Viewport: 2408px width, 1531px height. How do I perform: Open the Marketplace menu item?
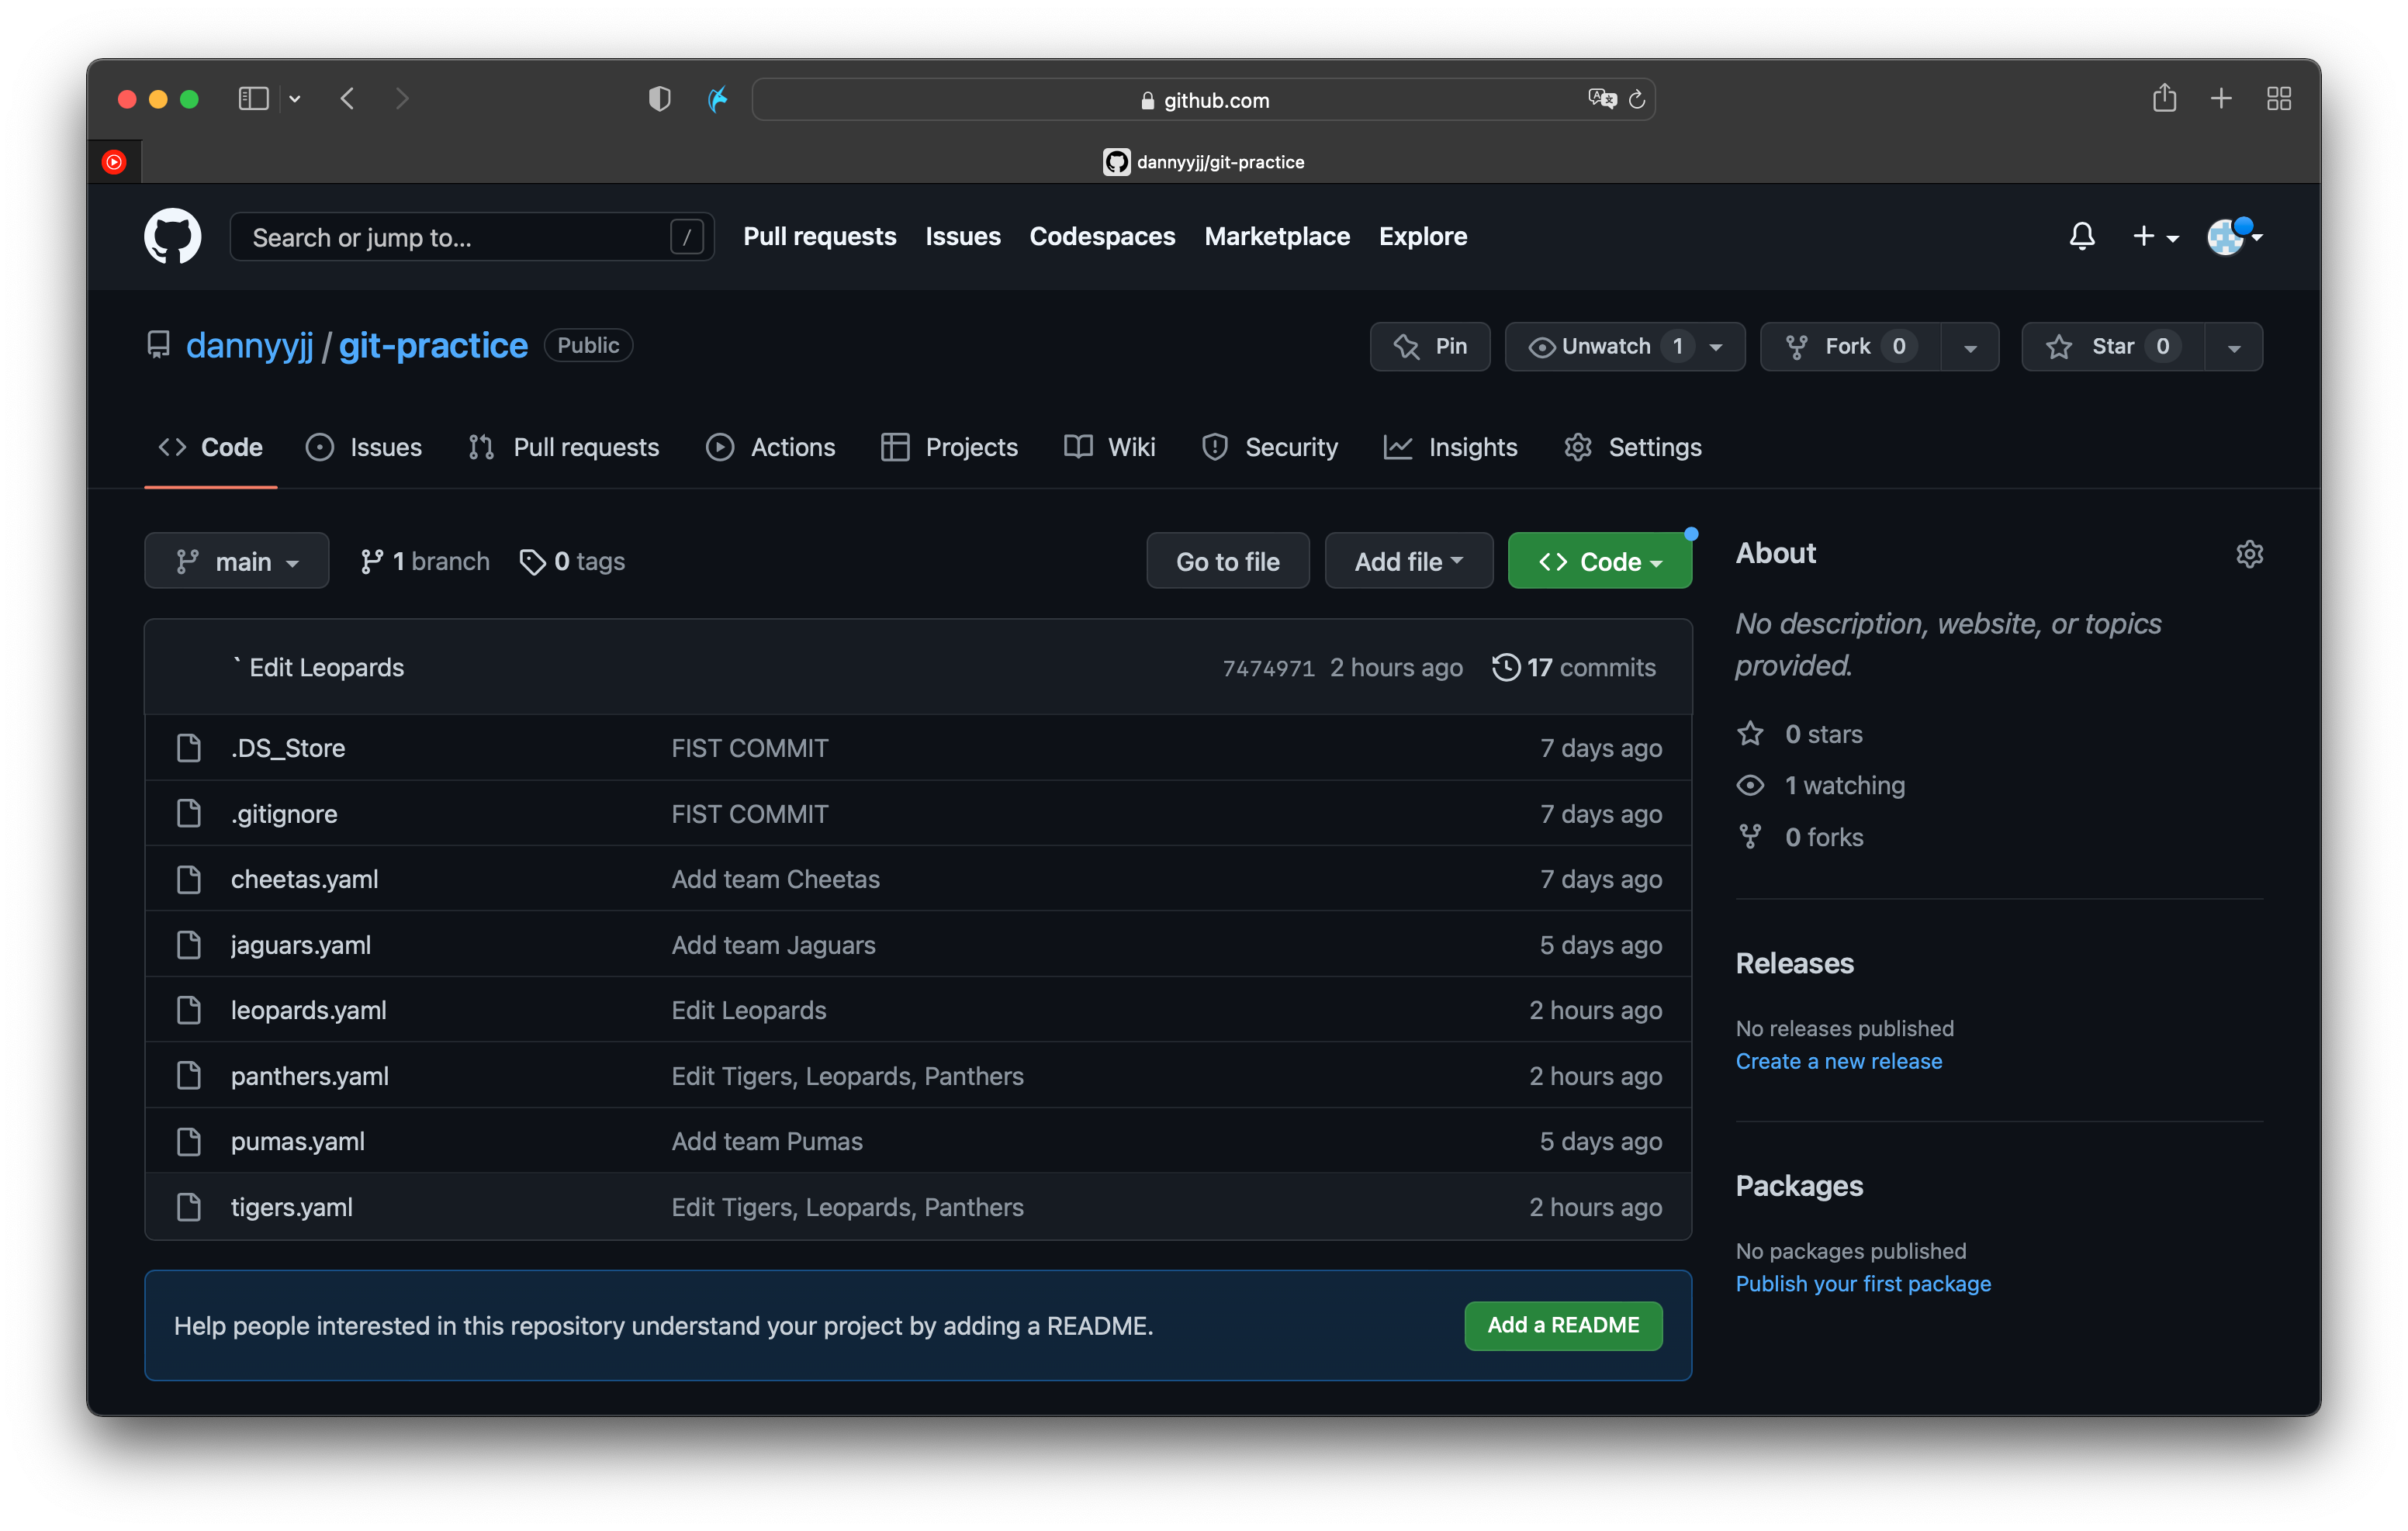1277,236
